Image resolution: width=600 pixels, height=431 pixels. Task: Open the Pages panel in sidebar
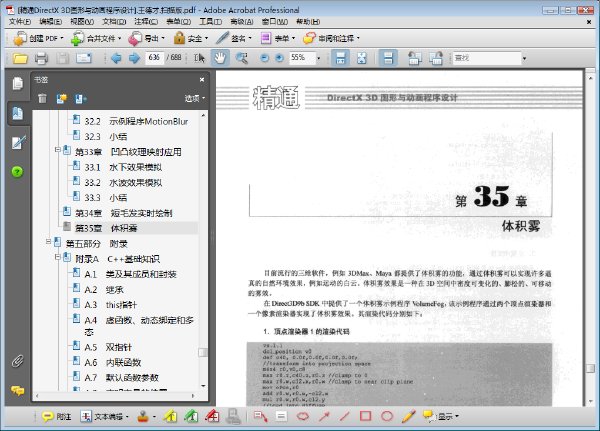tap(18, 83)
